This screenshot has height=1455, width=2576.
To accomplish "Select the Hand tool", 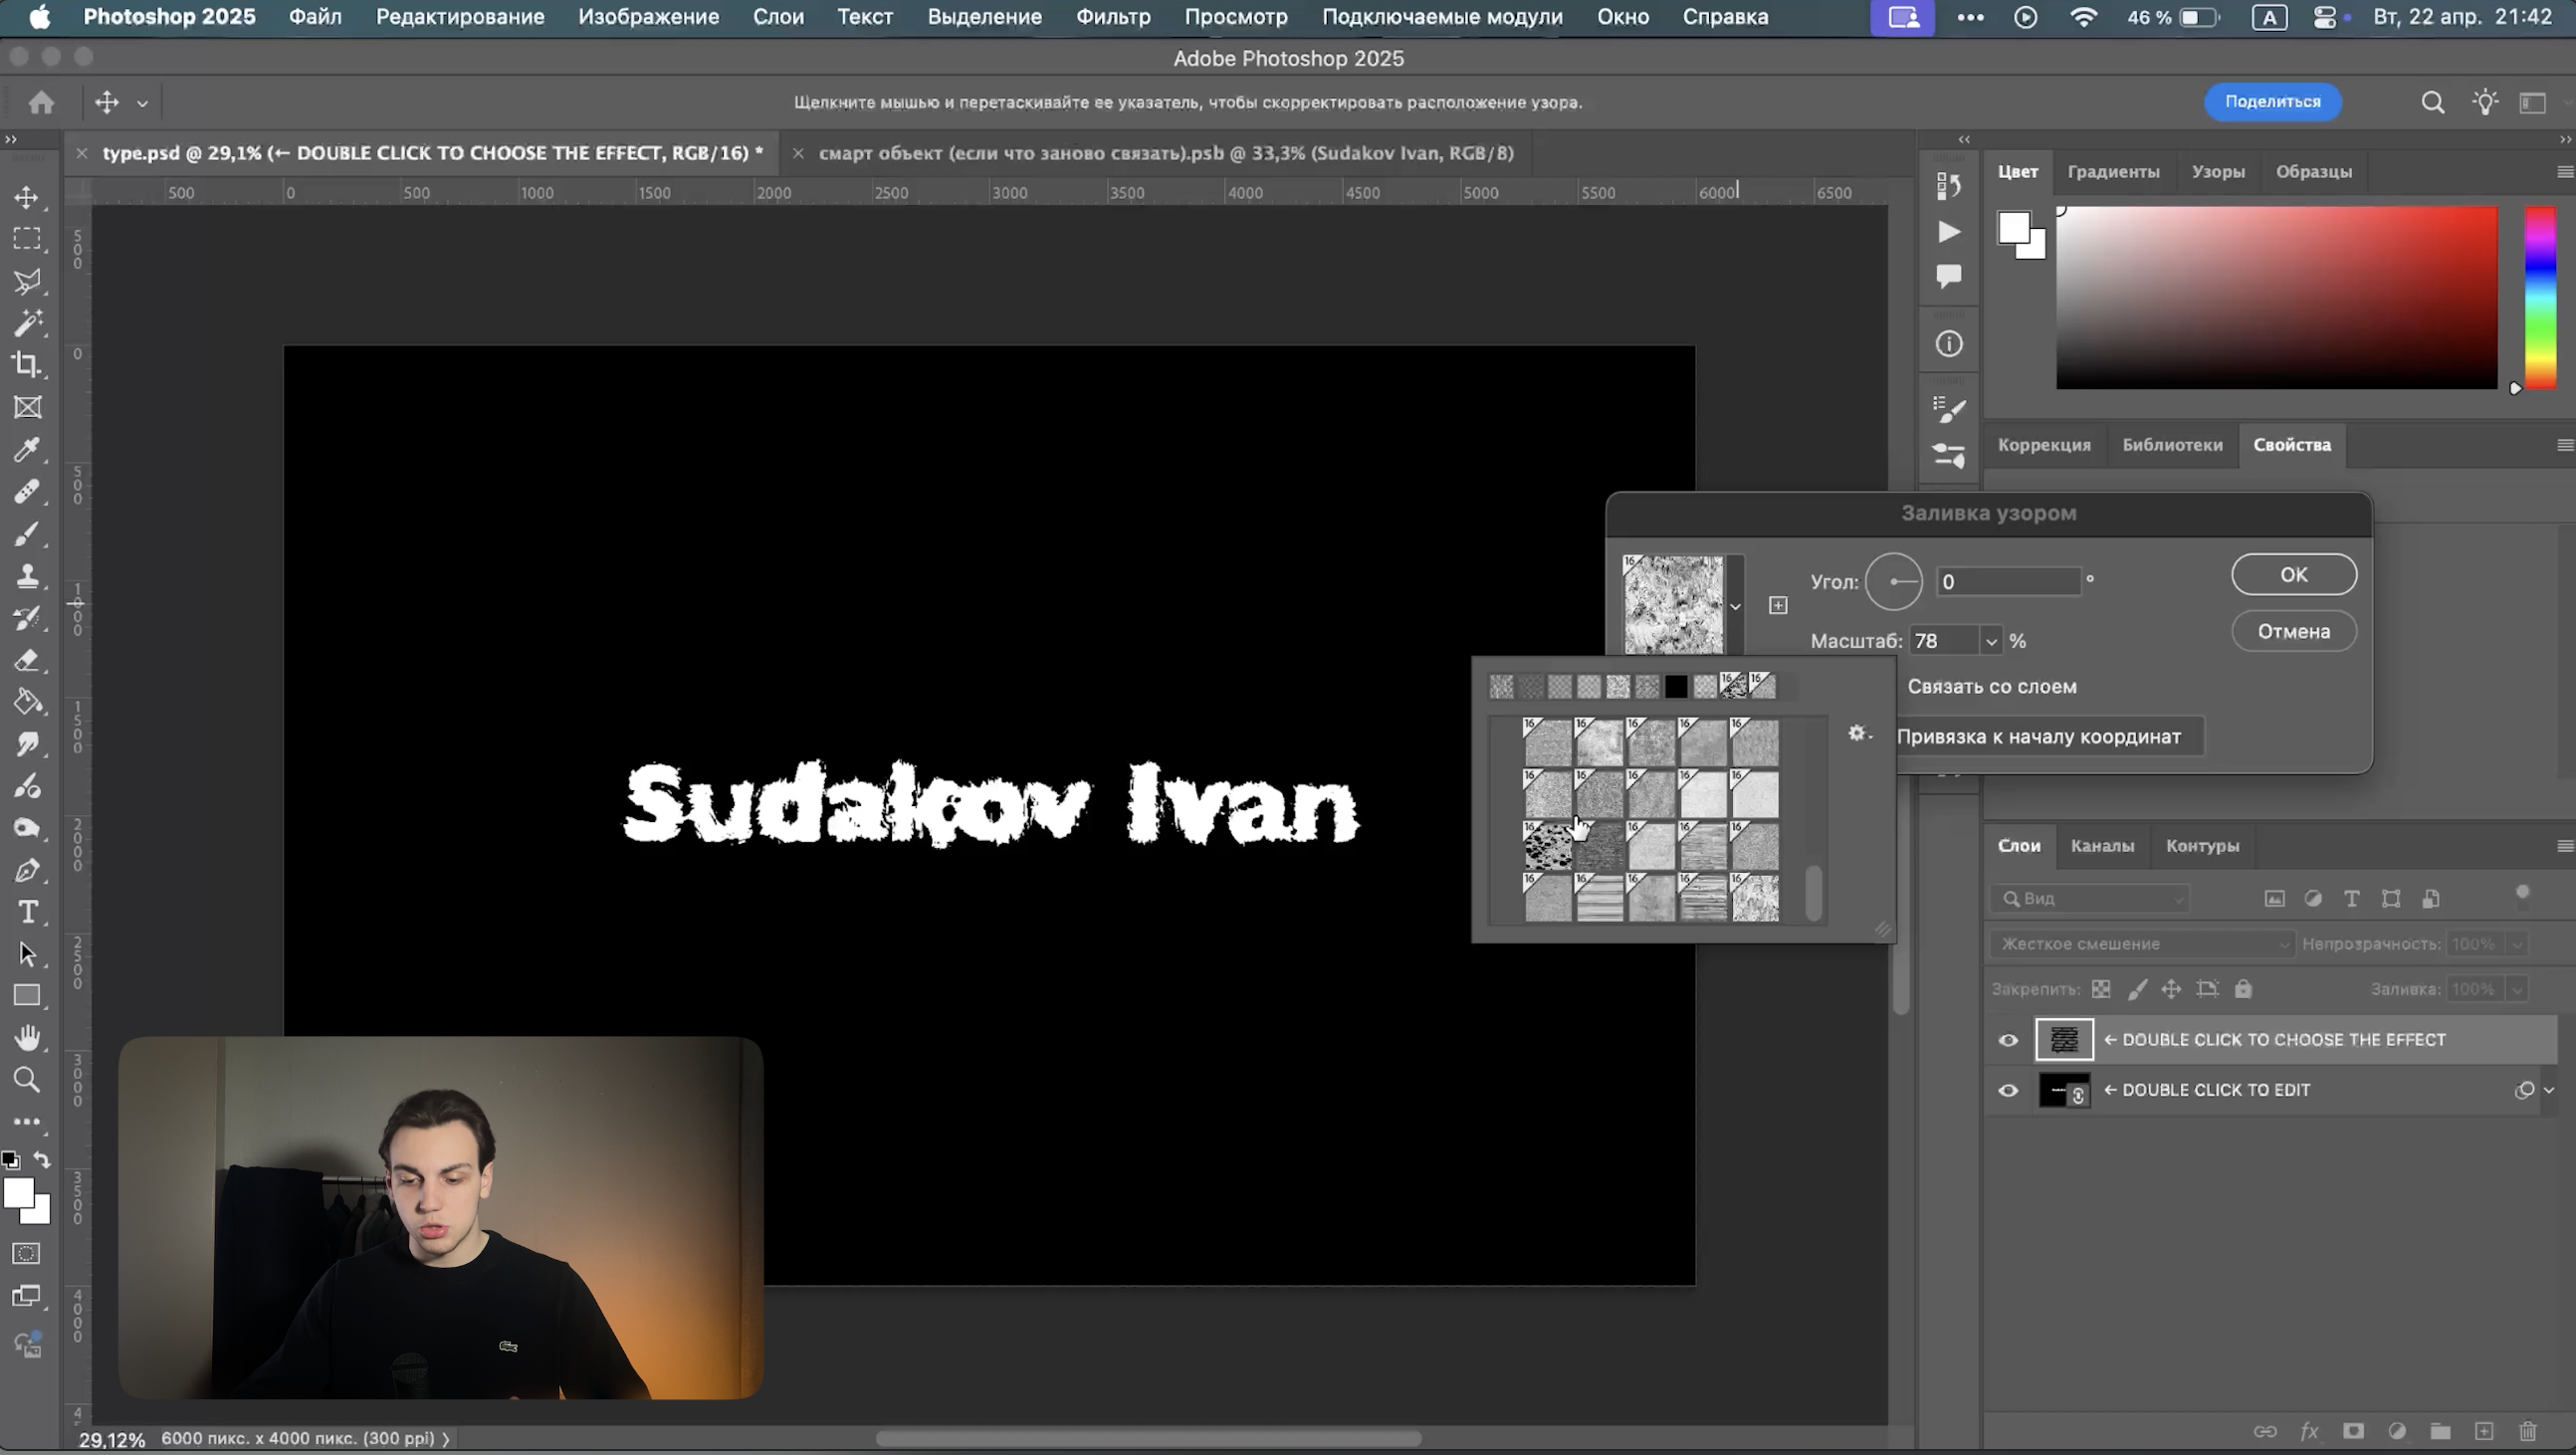I will tap(27, 1038).
